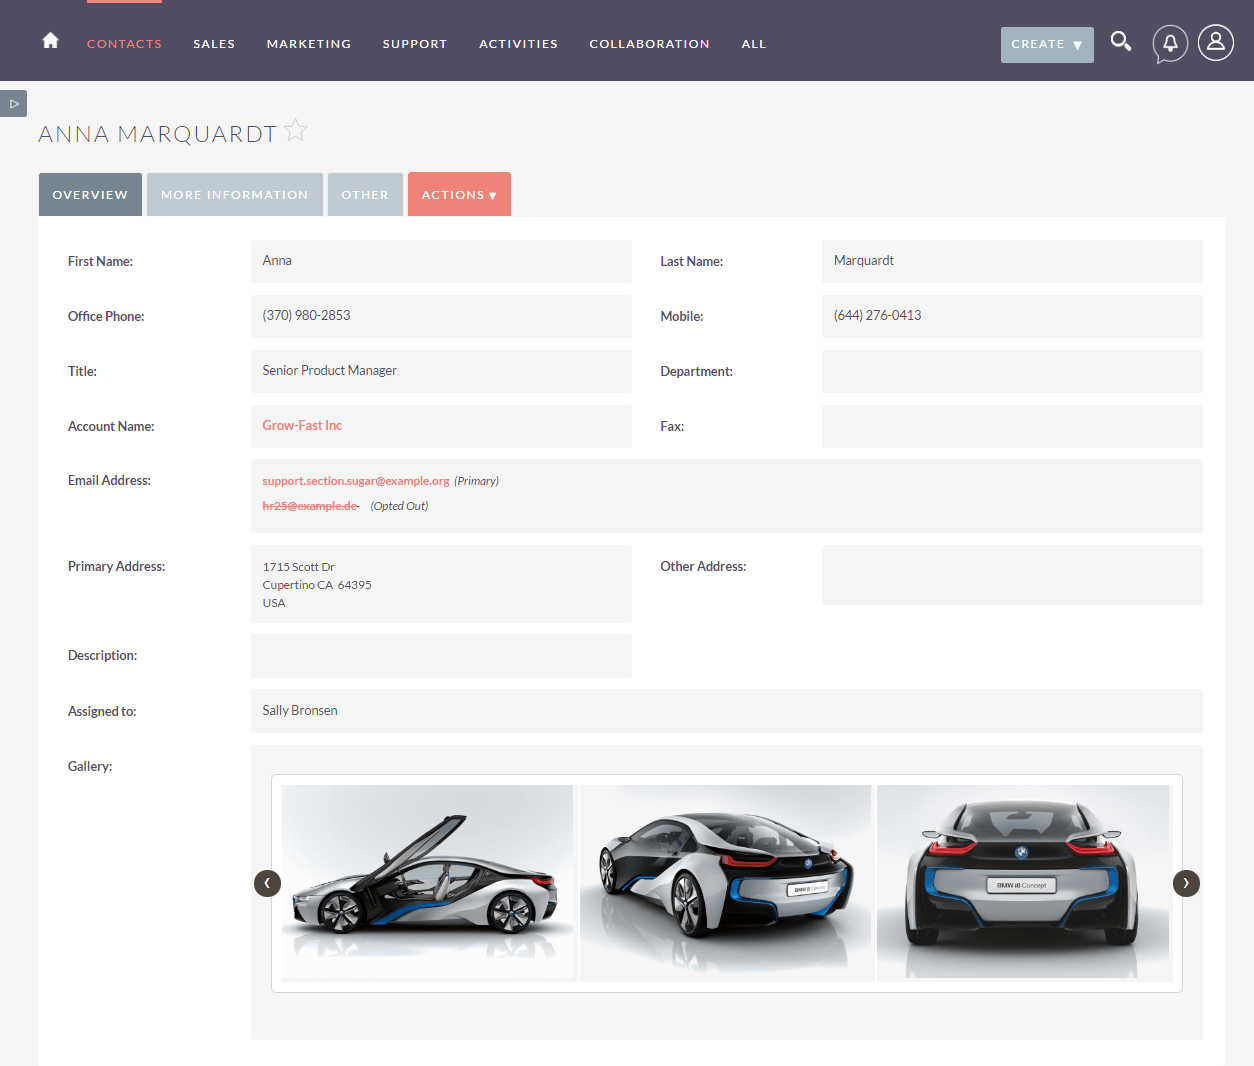Show previous gallery image
The height and width of the screenshot is (1066, 1254).
click(x=267, y=883)
